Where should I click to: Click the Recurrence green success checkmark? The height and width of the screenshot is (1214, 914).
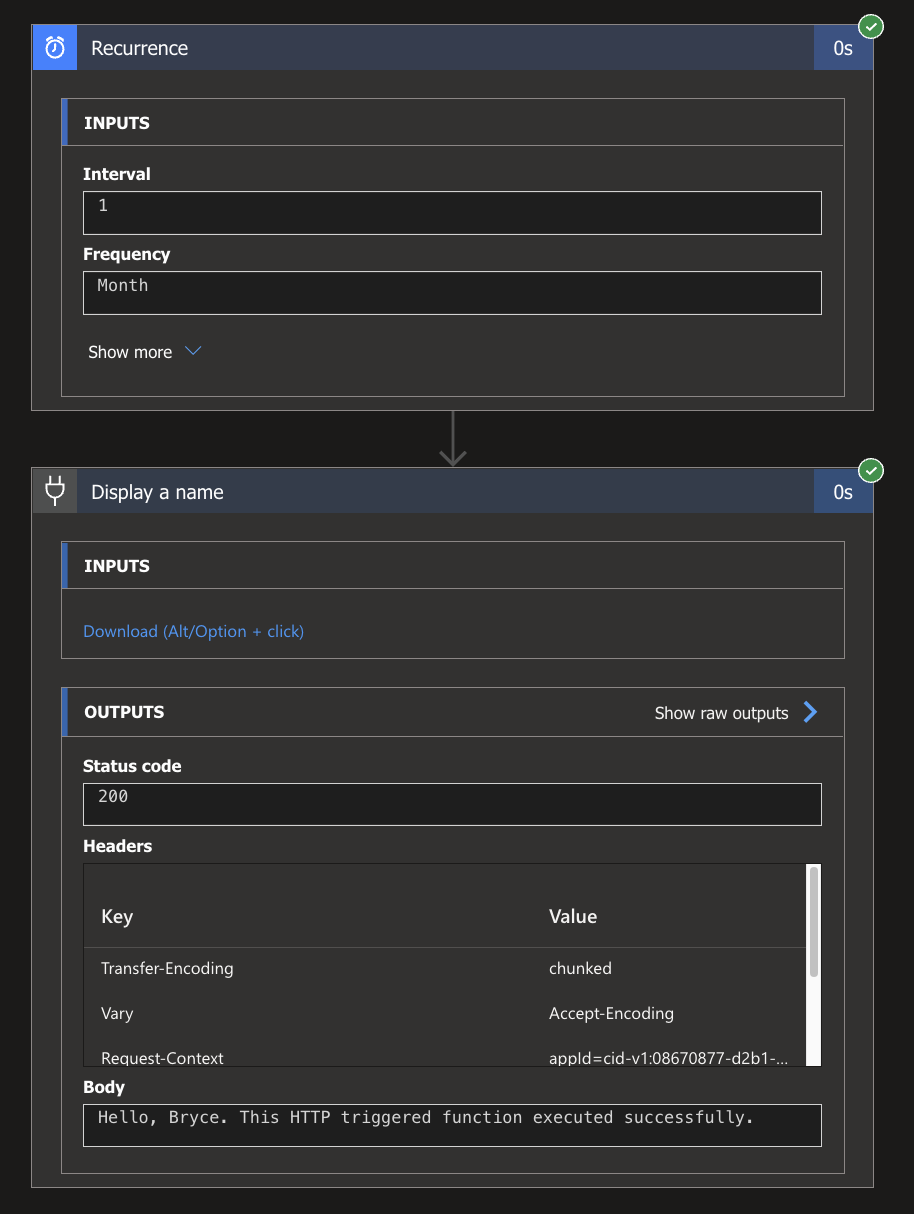point(872,27)
